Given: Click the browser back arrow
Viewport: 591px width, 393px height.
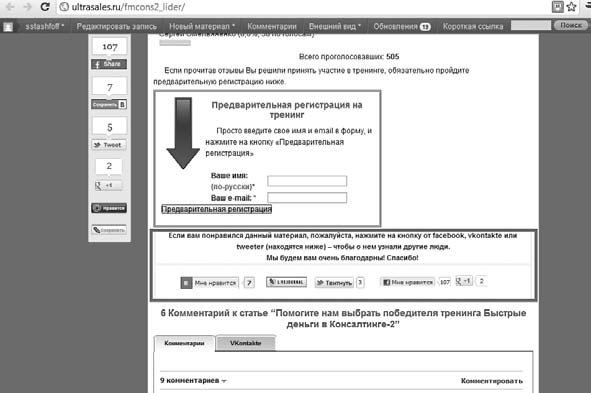Looking at the screenshot, I should 10,7.
